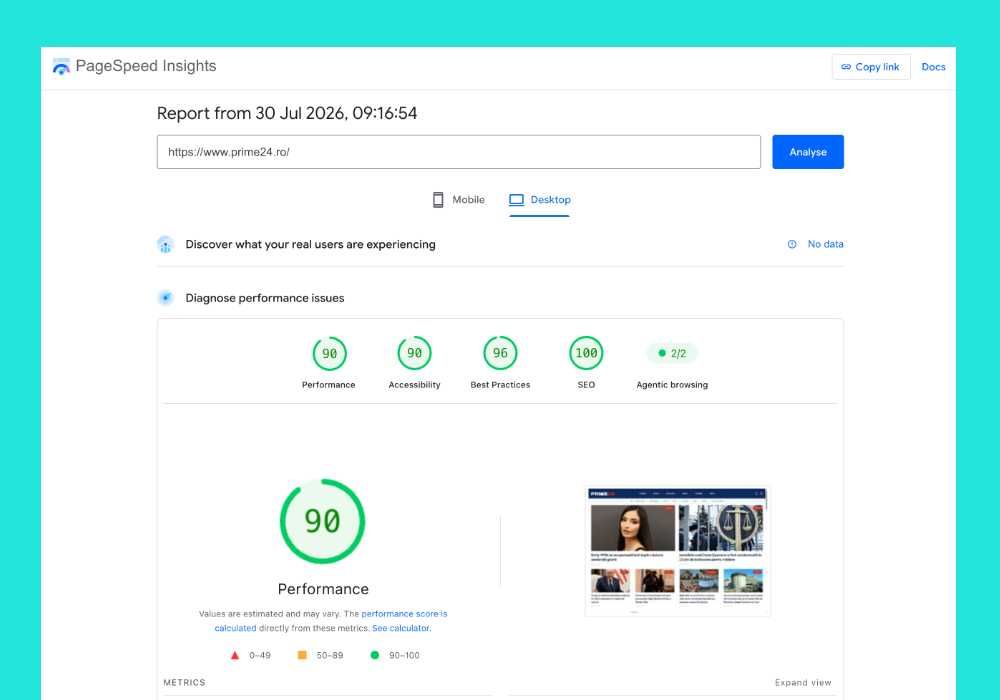Click the SEO label under the gauge

tap(586, 385)
